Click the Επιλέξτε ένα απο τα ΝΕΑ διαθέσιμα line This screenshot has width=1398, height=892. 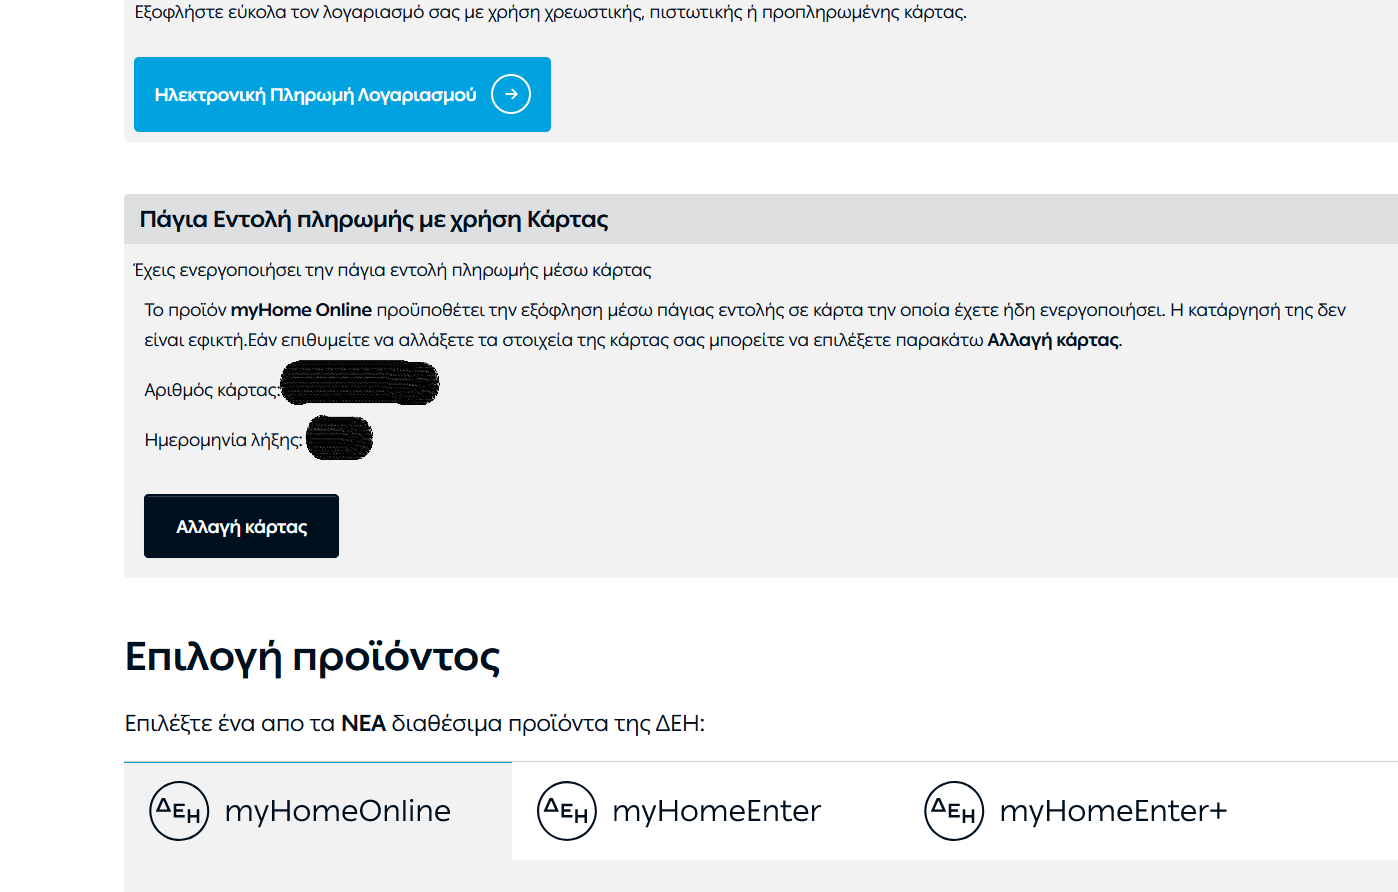pyautogui.click(x=415, y=723)
